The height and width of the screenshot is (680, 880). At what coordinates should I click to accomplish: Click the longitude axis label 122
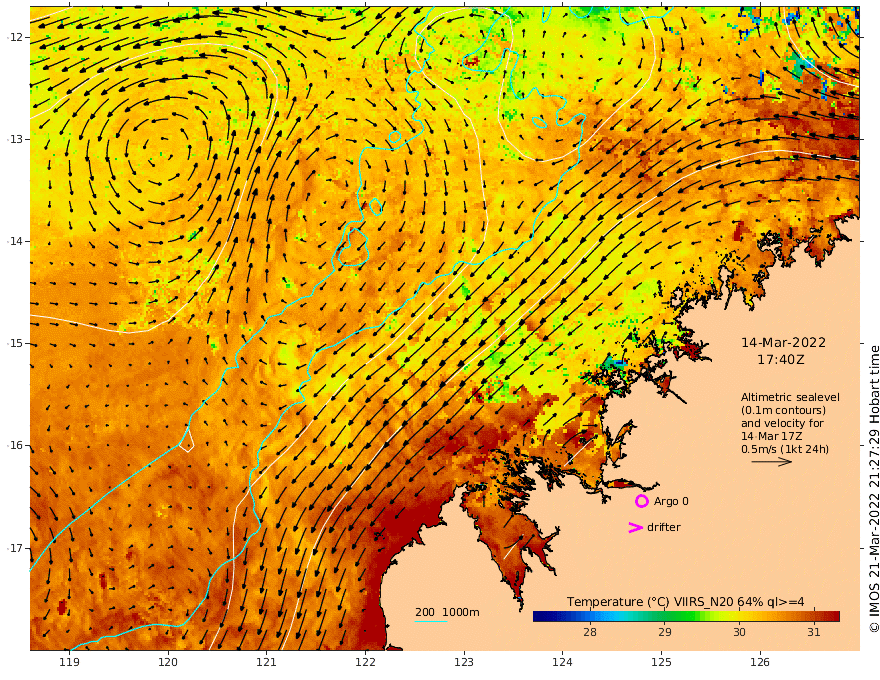[x=365, y=662]
